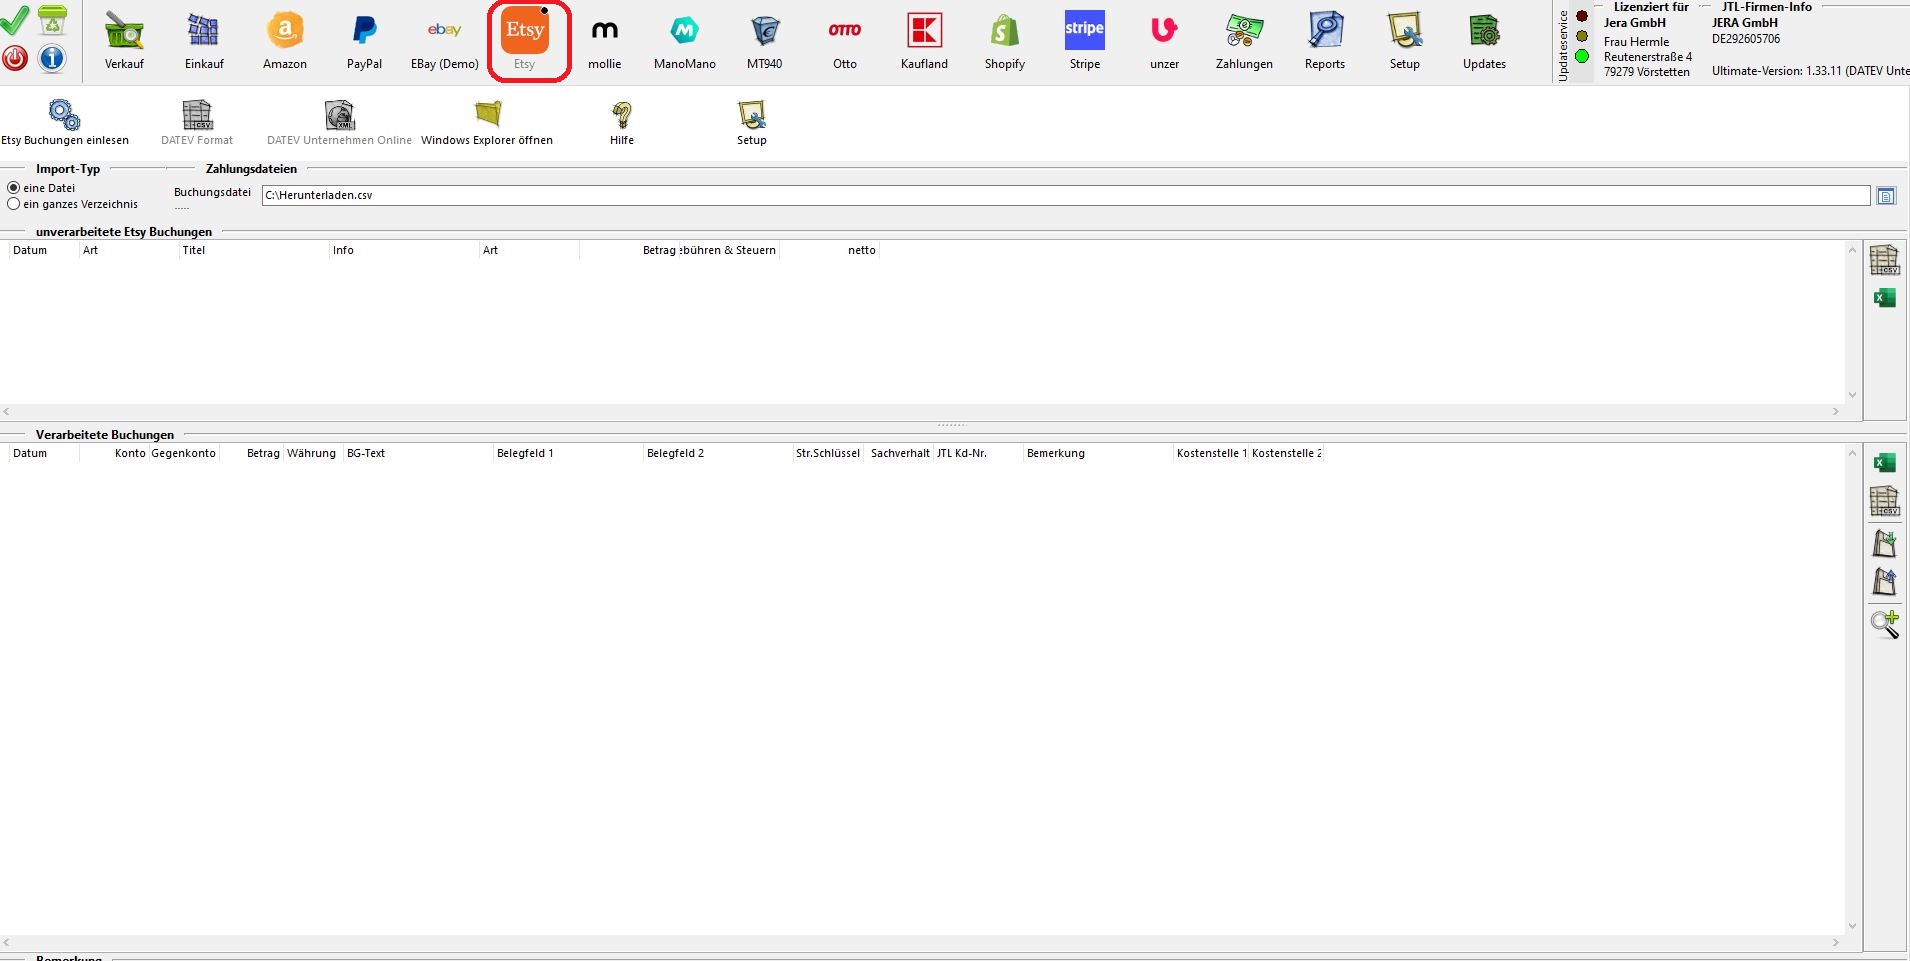Open the Updates toolbar item
Screen dimensions: 1910x961
[1484, 41]
